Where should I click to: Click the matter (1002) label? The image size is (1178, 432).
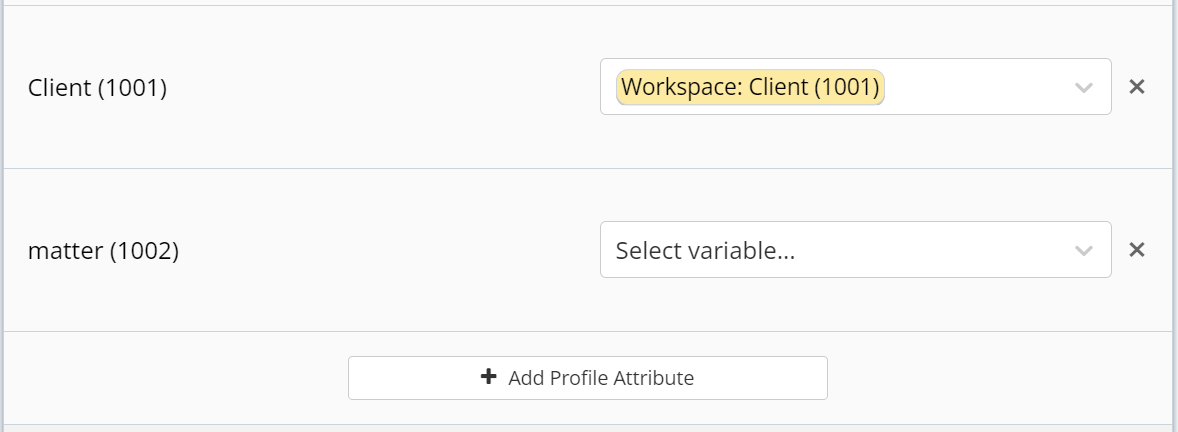coord(103,251)
